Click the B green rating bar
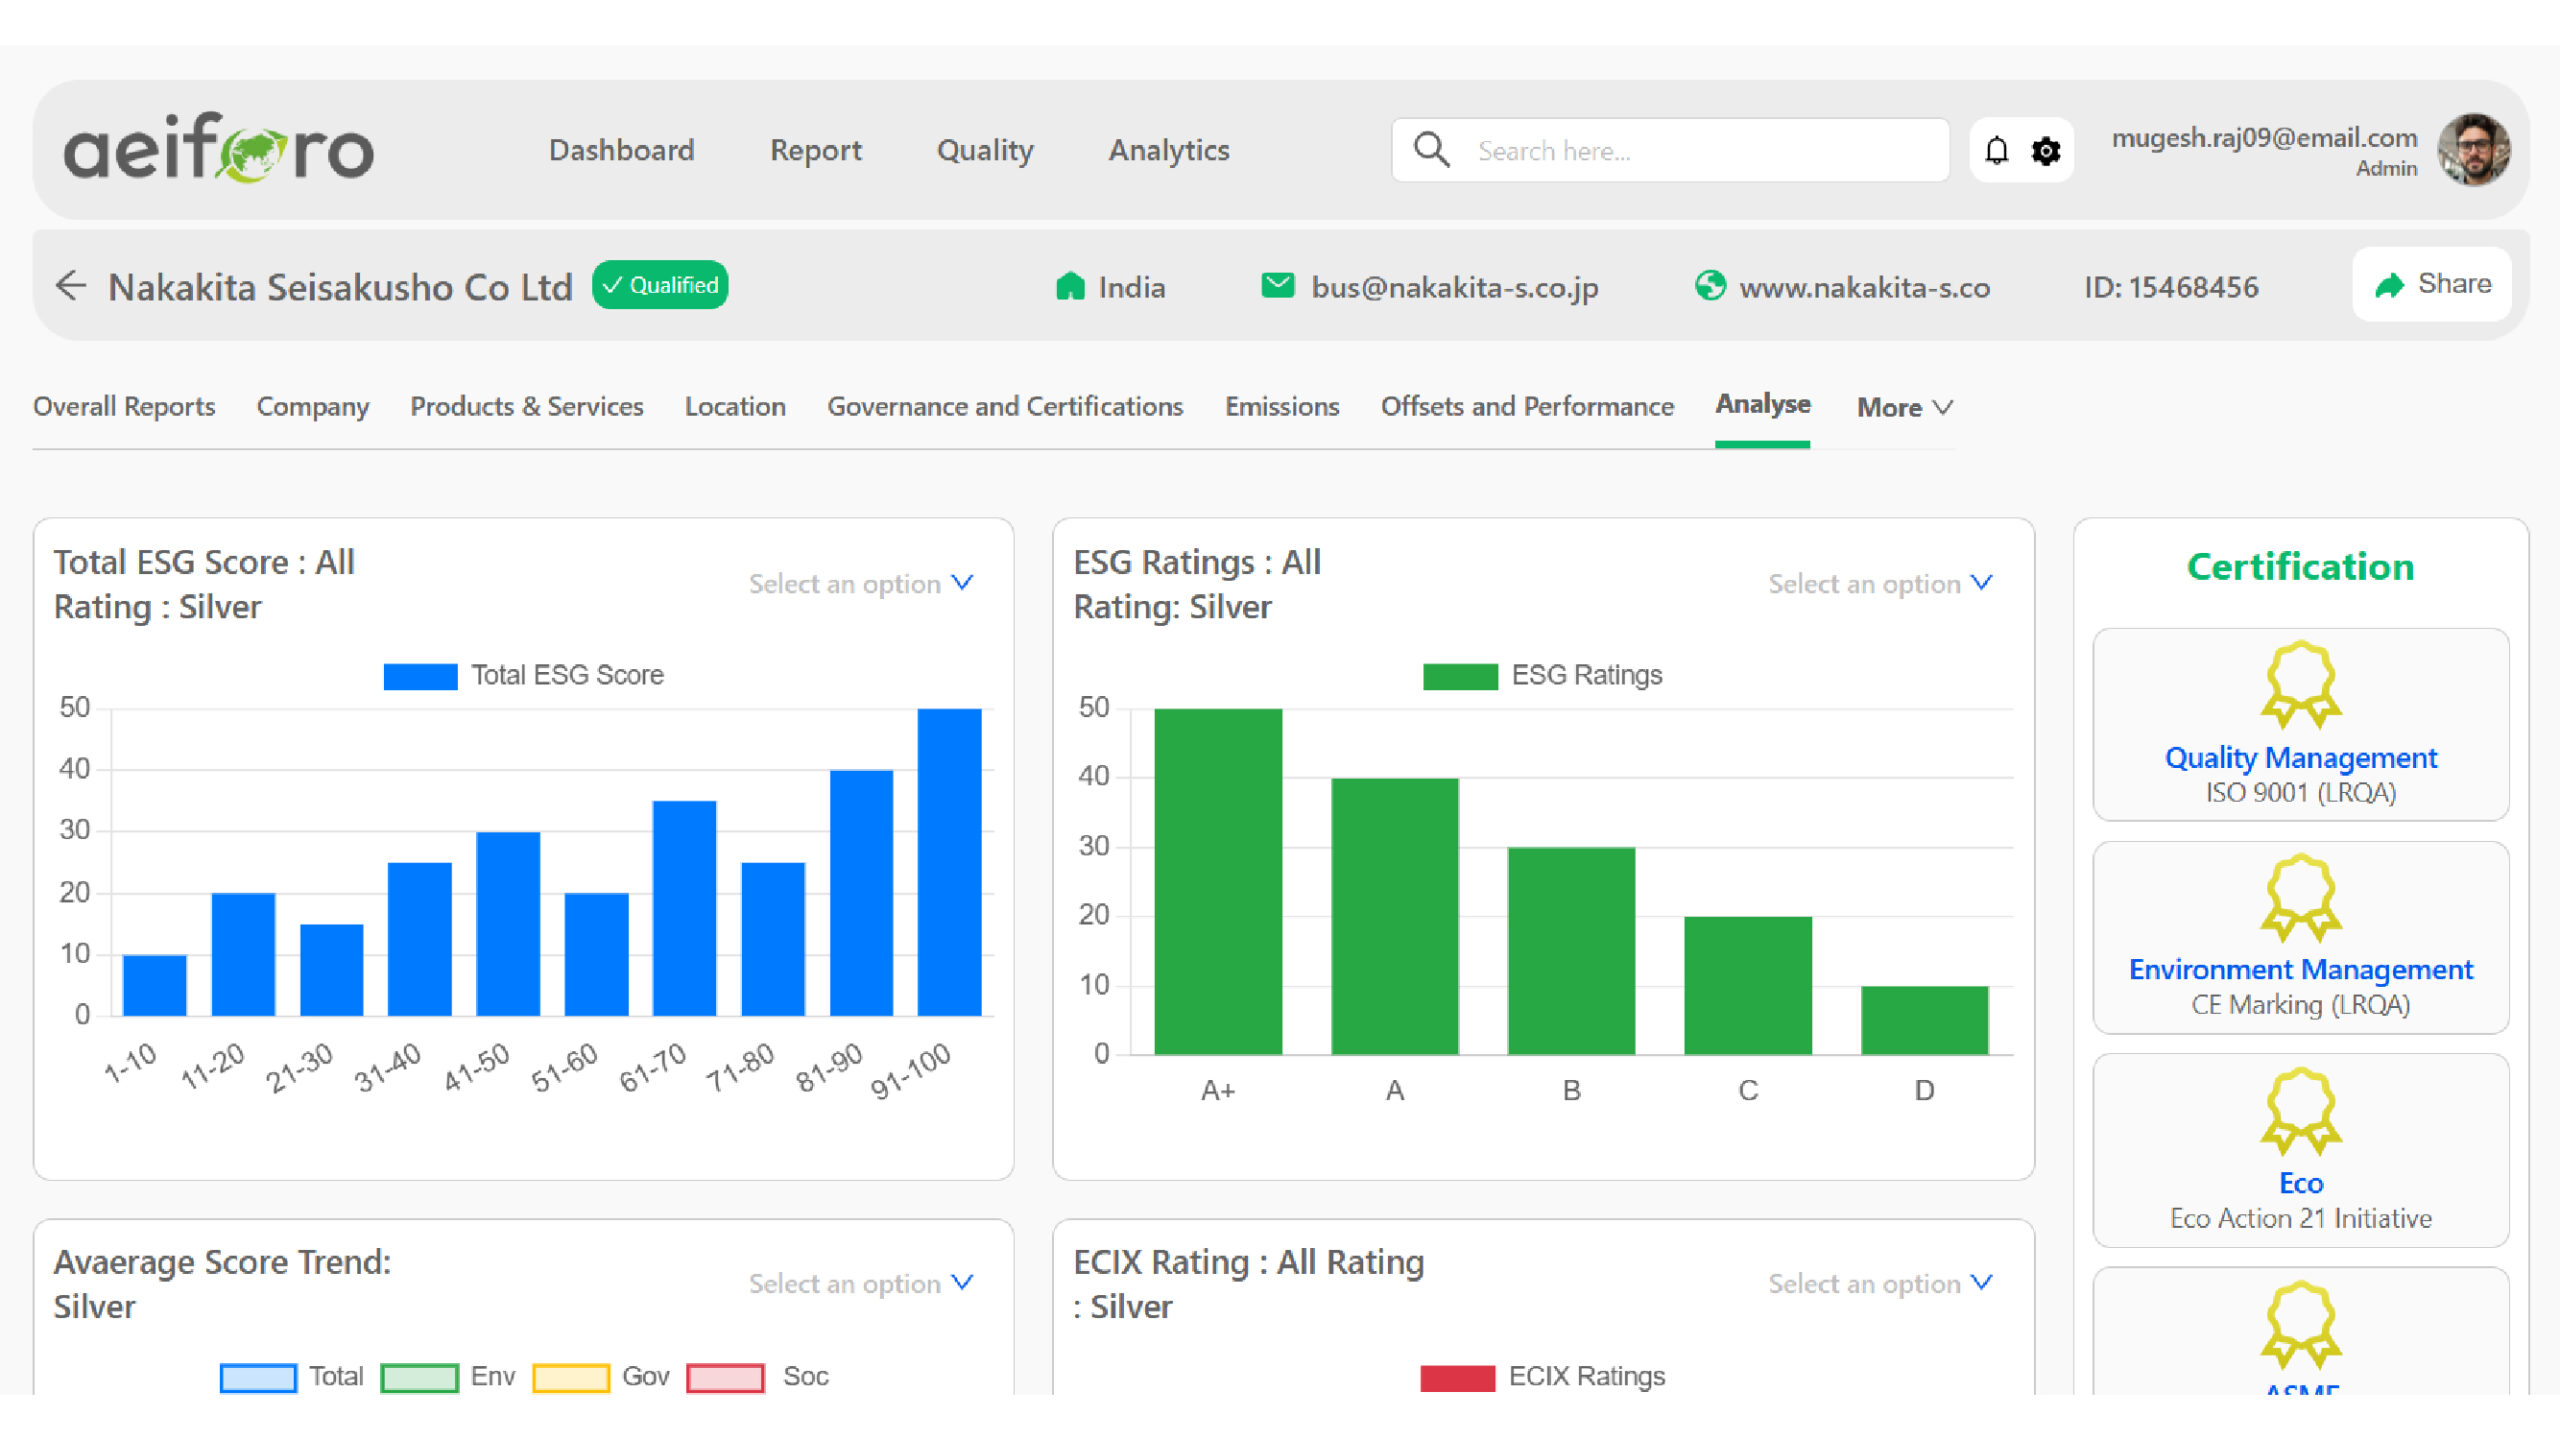 pyautogui.click(x=1571, y=951)
